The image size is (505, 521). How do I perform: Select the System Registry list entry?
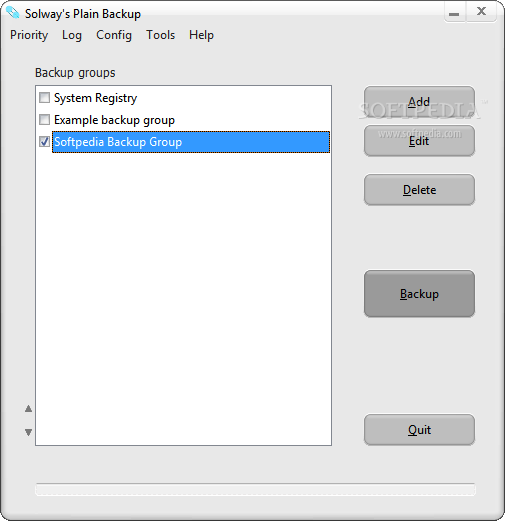[95, 98]
